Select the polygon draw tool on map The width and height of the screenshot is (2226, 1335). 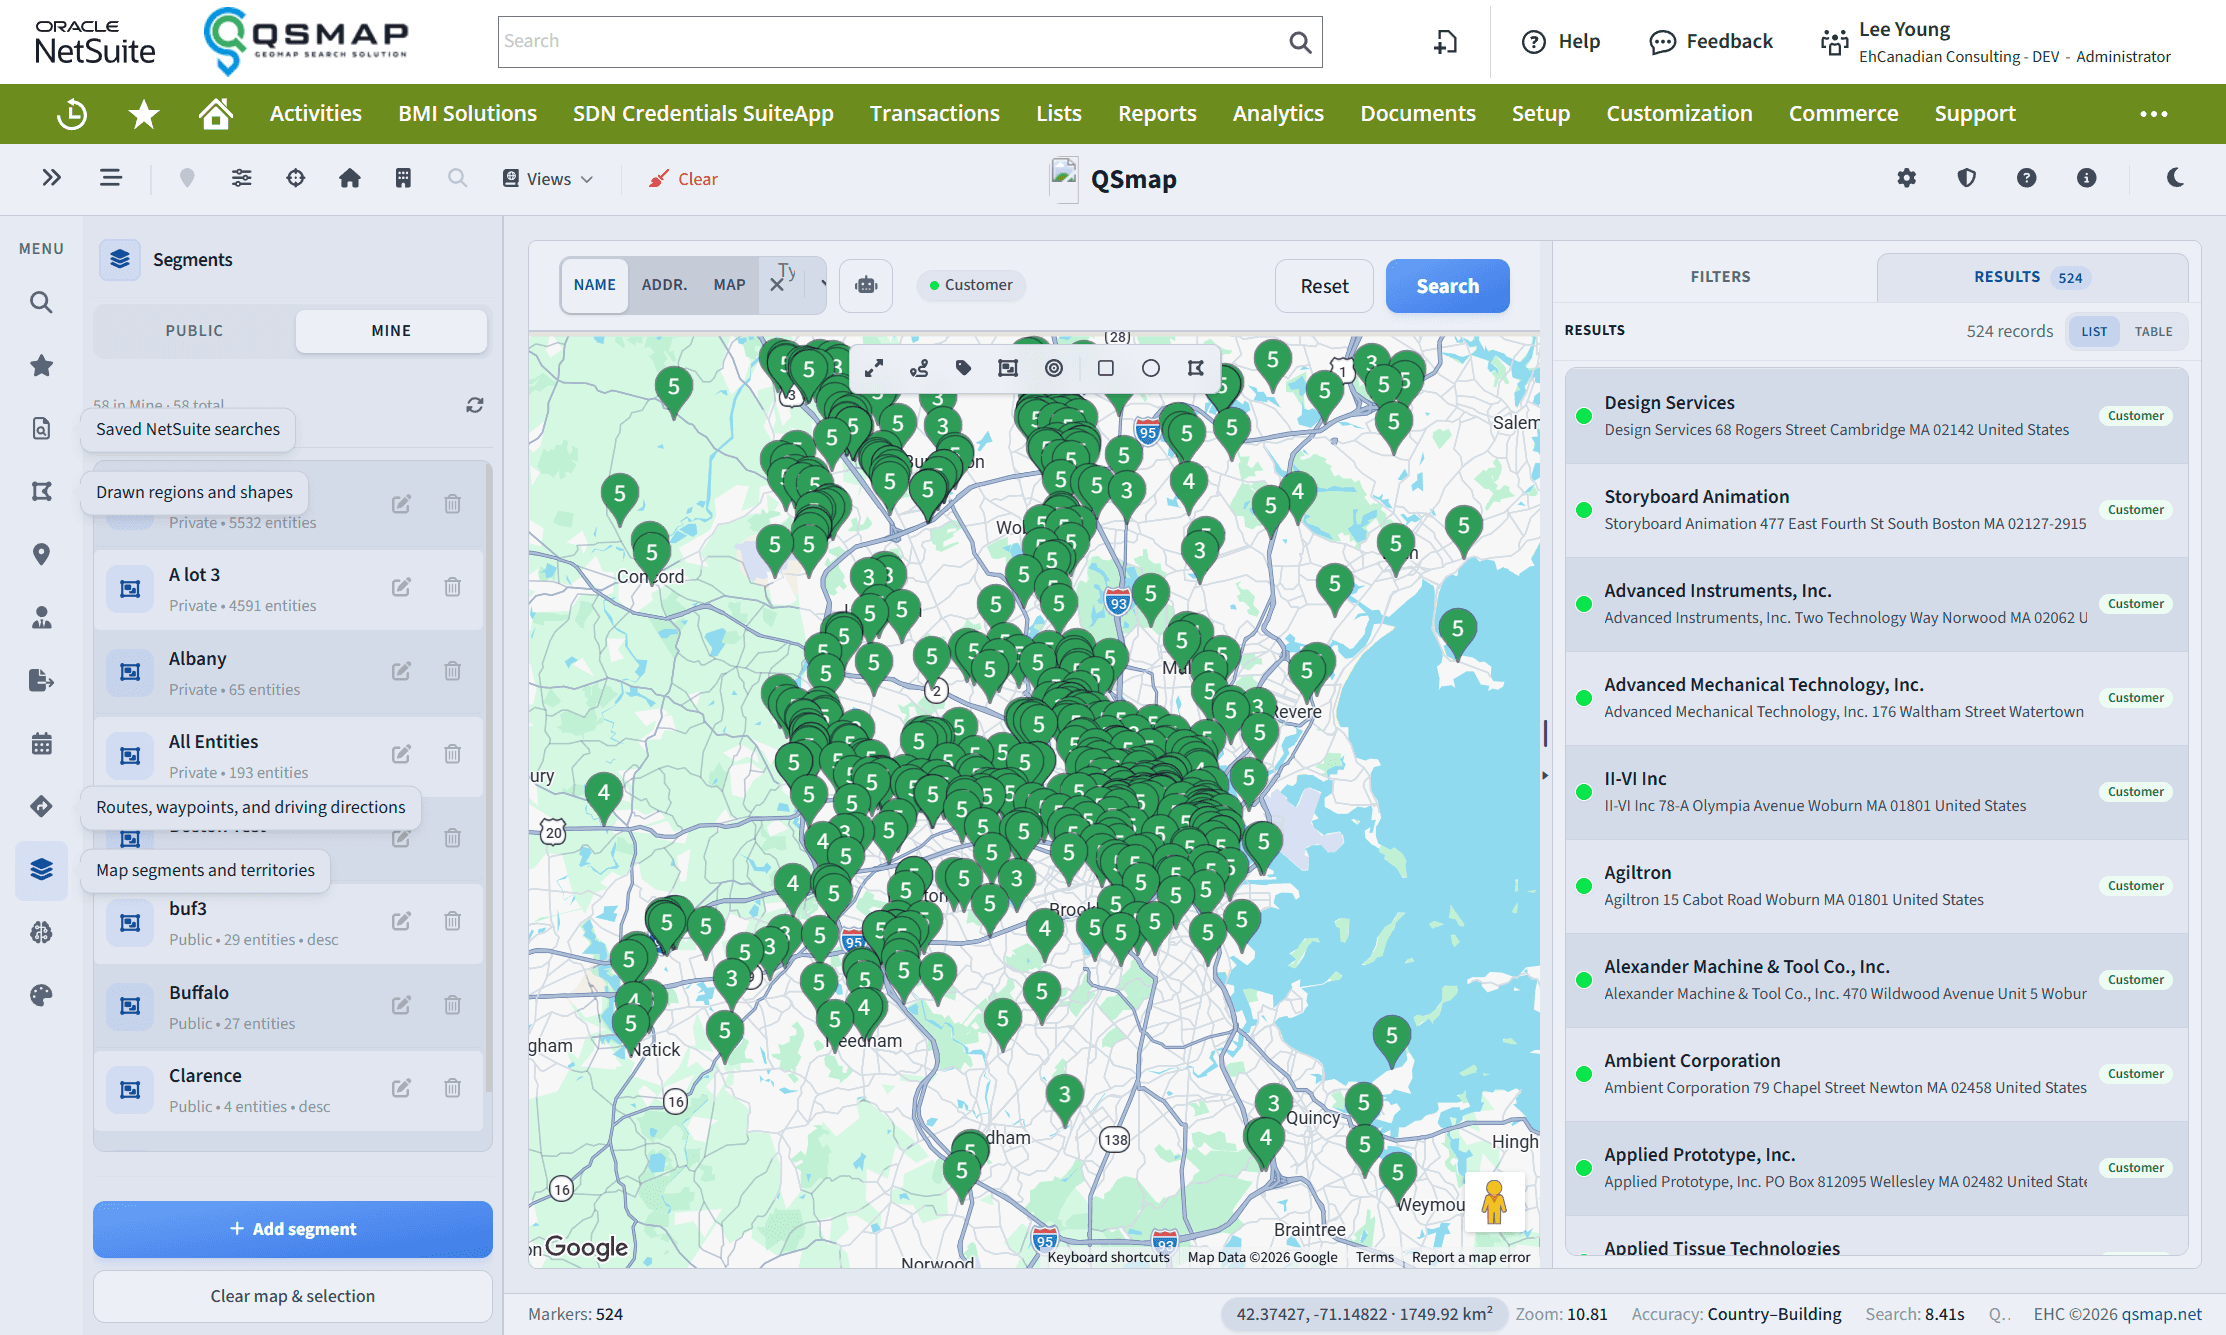point(1196,368)
